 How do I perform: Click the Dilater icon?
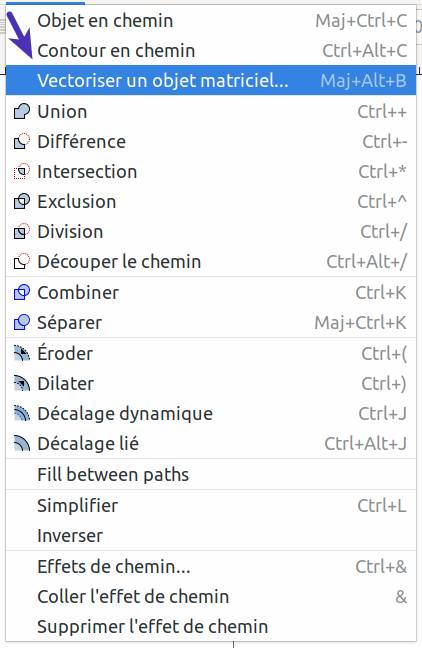[22, 384]
